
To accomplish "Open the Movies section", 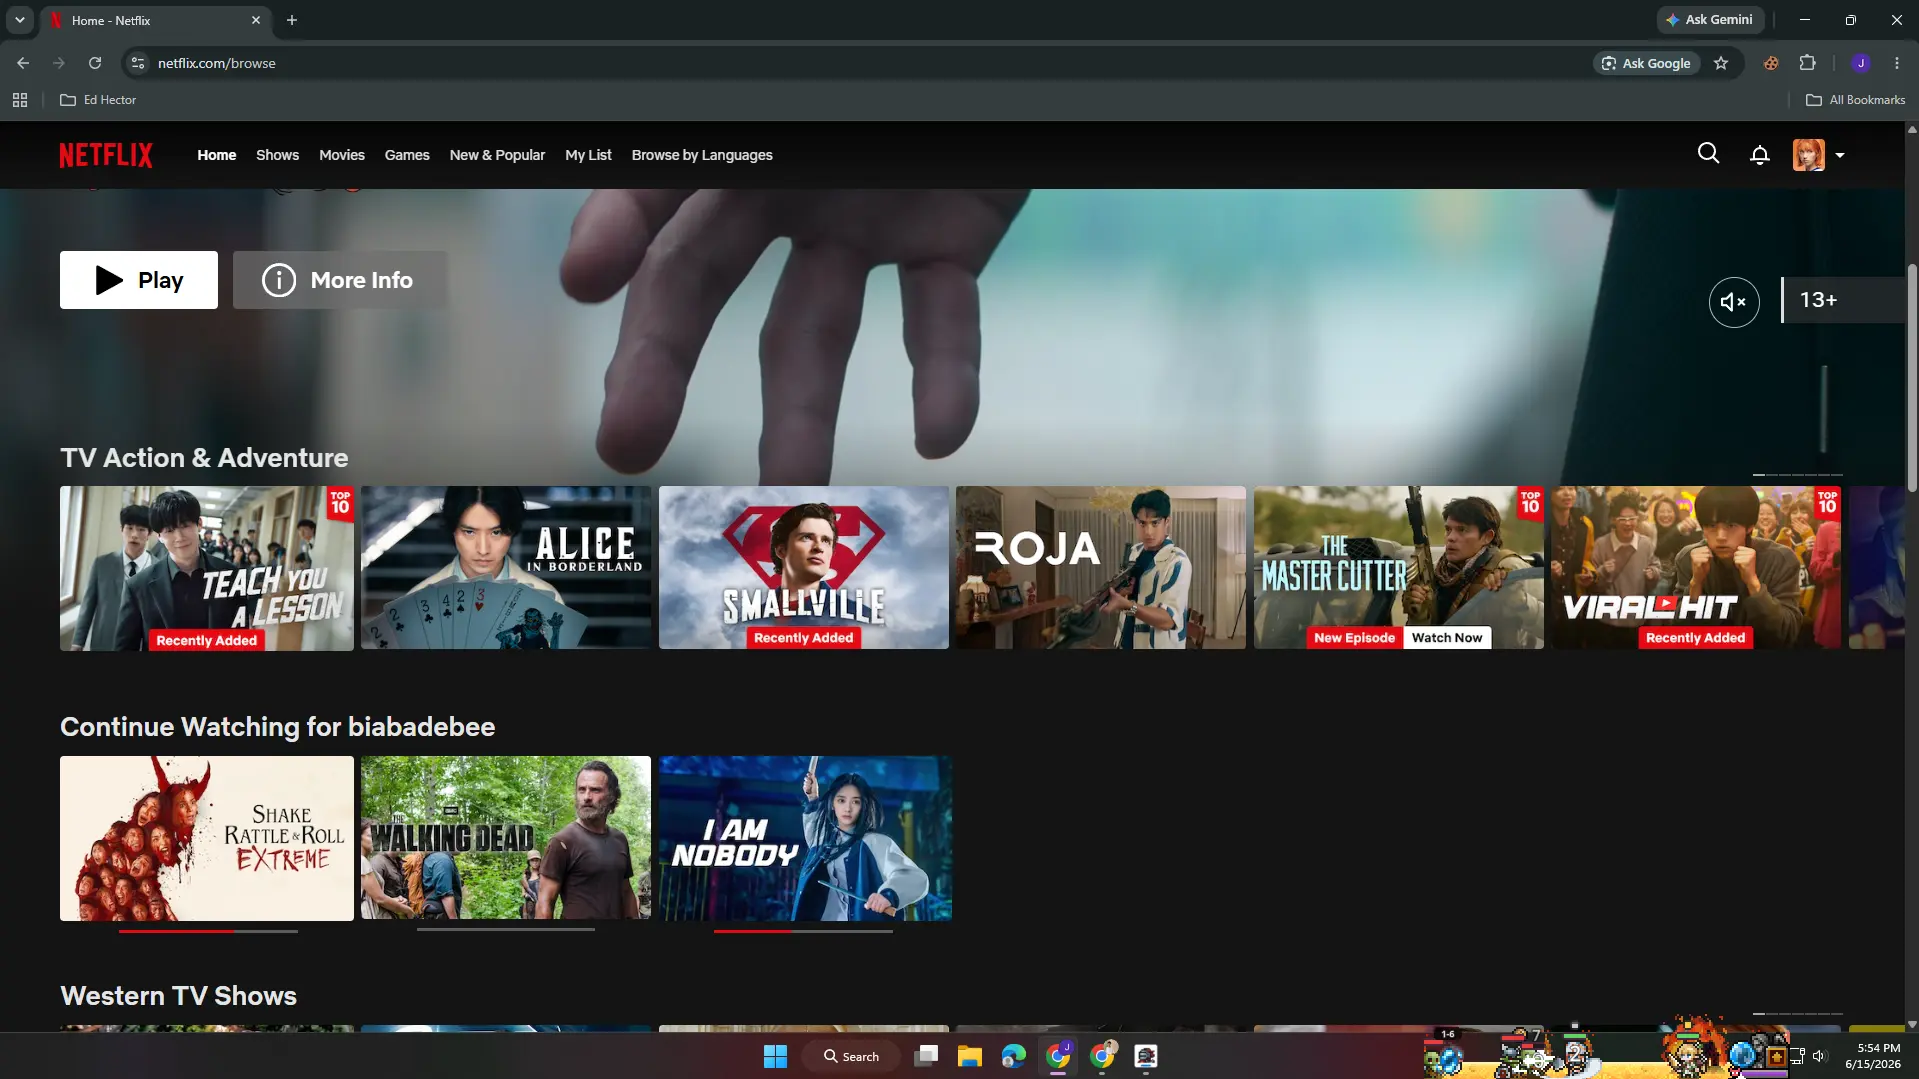I will click(341, 155).
